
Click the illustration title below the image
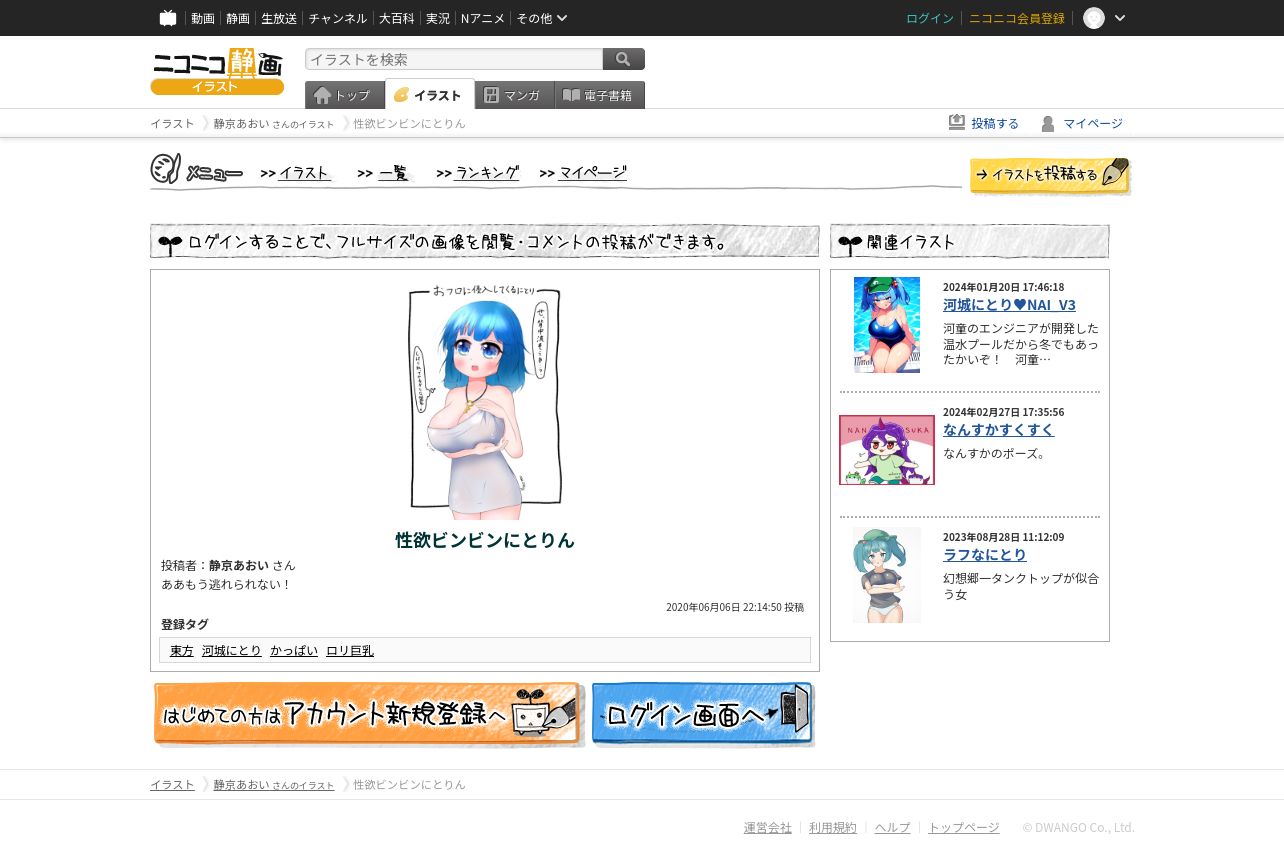pos(485,540)
